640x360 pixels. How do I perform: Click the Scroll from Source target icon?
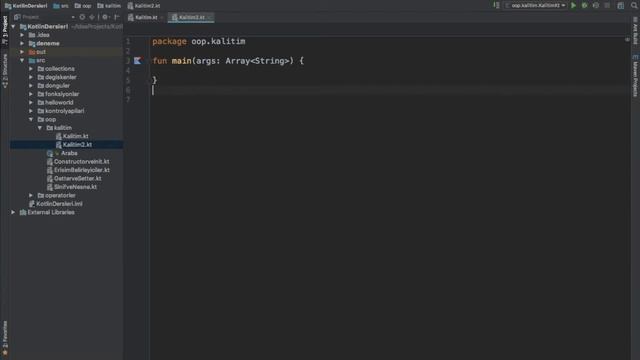(x=82, y=17)
